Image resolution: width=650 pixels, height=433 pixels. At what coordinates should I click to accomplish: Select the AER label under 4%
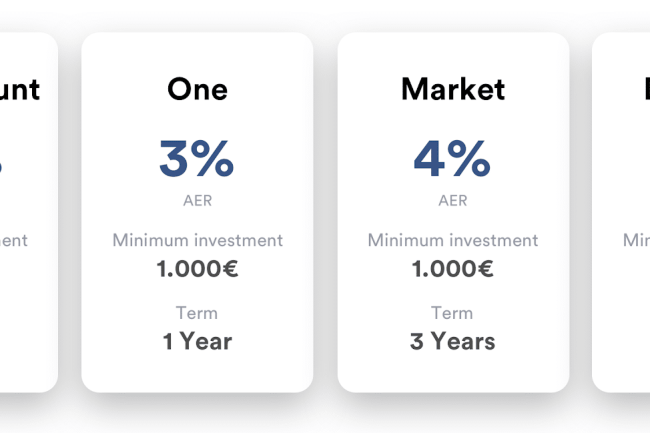tap(453, 201)
